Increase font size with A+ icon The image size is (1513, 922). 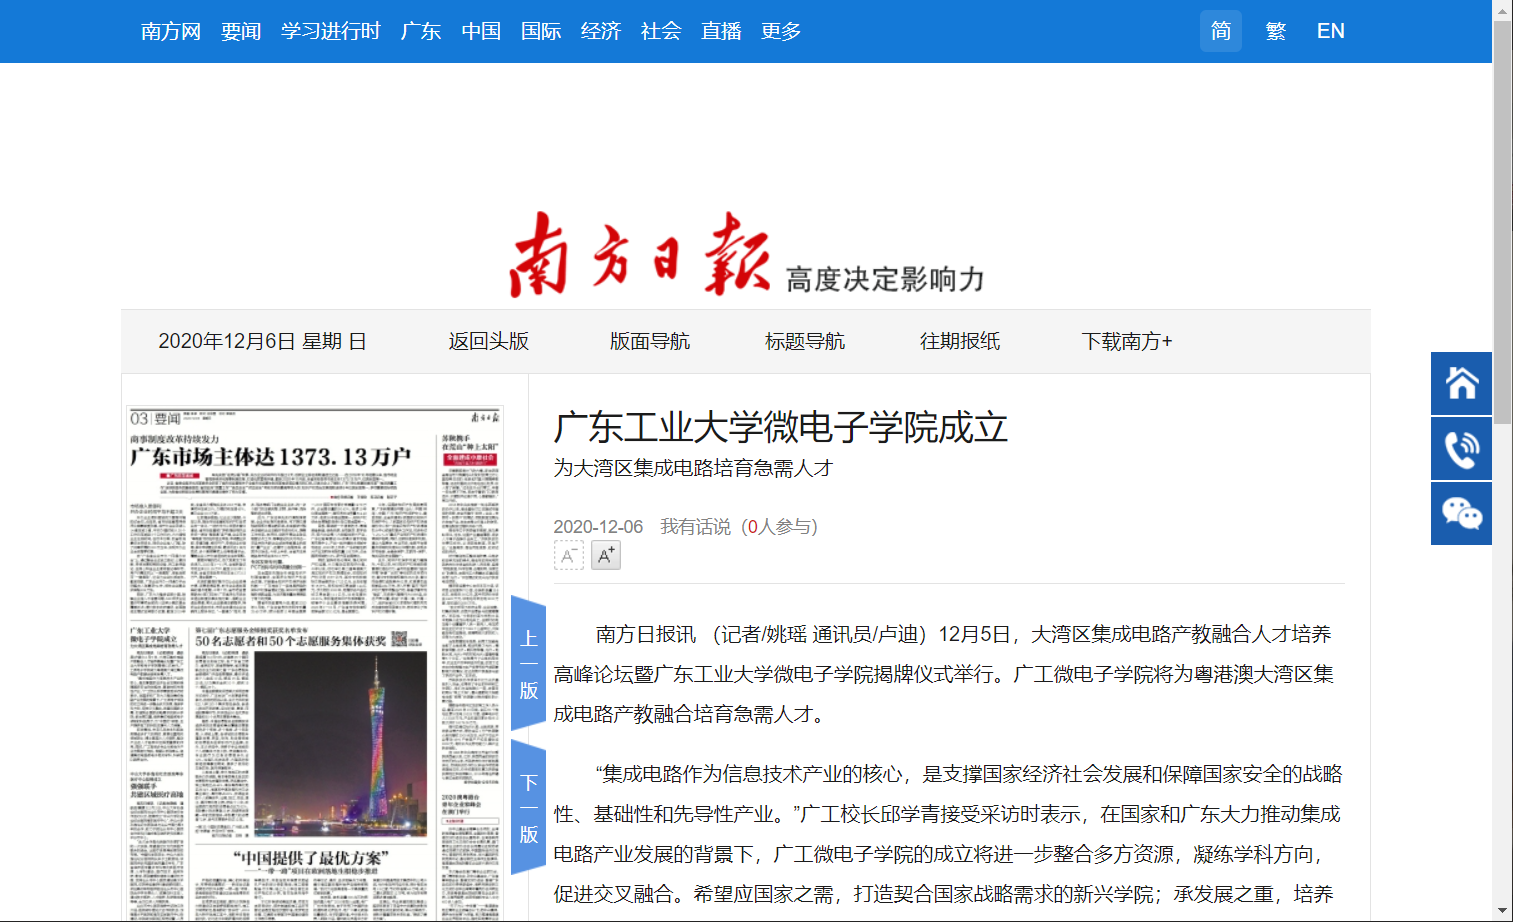(x=605, y=555)
